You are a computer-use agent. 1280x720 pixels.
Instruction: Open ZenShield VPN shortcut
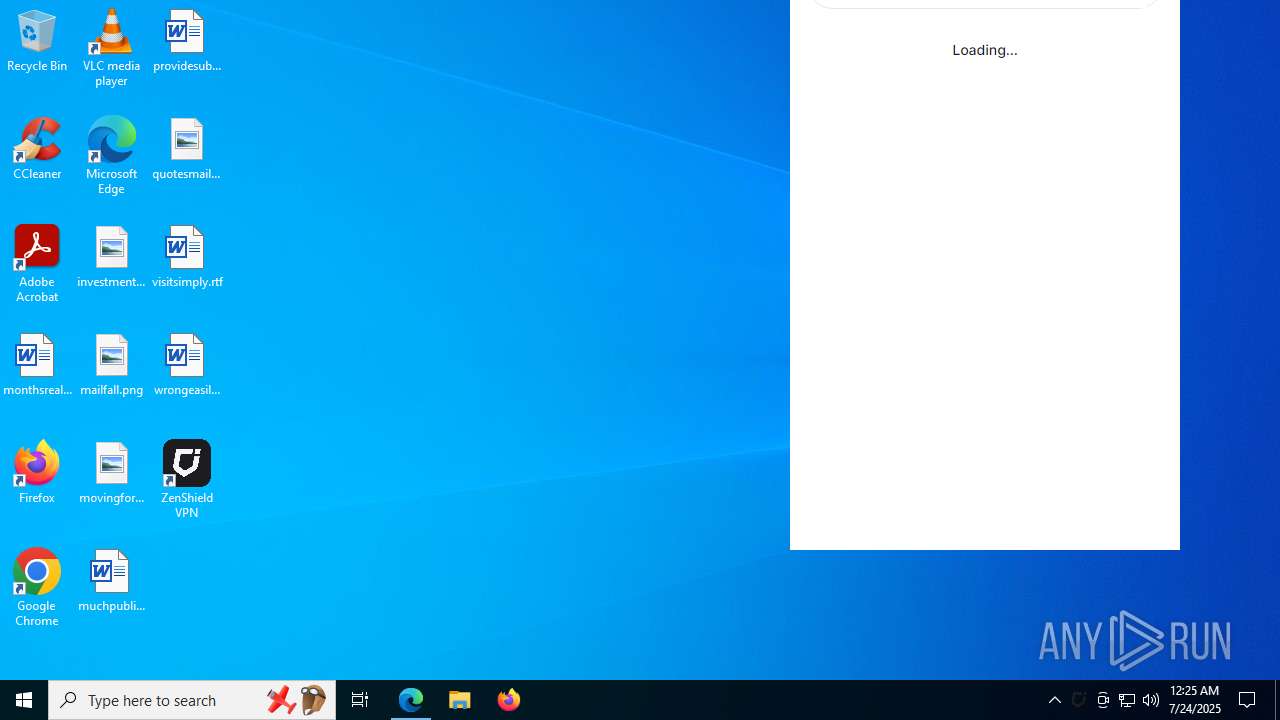(x=187, y=480)
